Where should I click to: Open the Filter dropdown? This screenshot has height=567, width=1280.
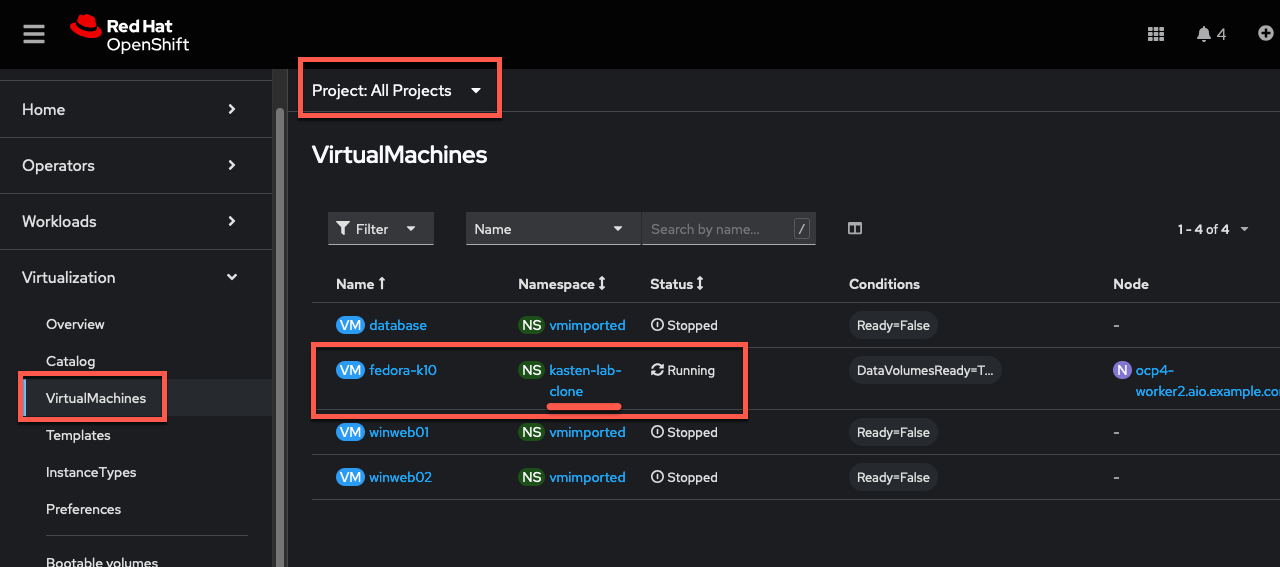coord(381,229)
